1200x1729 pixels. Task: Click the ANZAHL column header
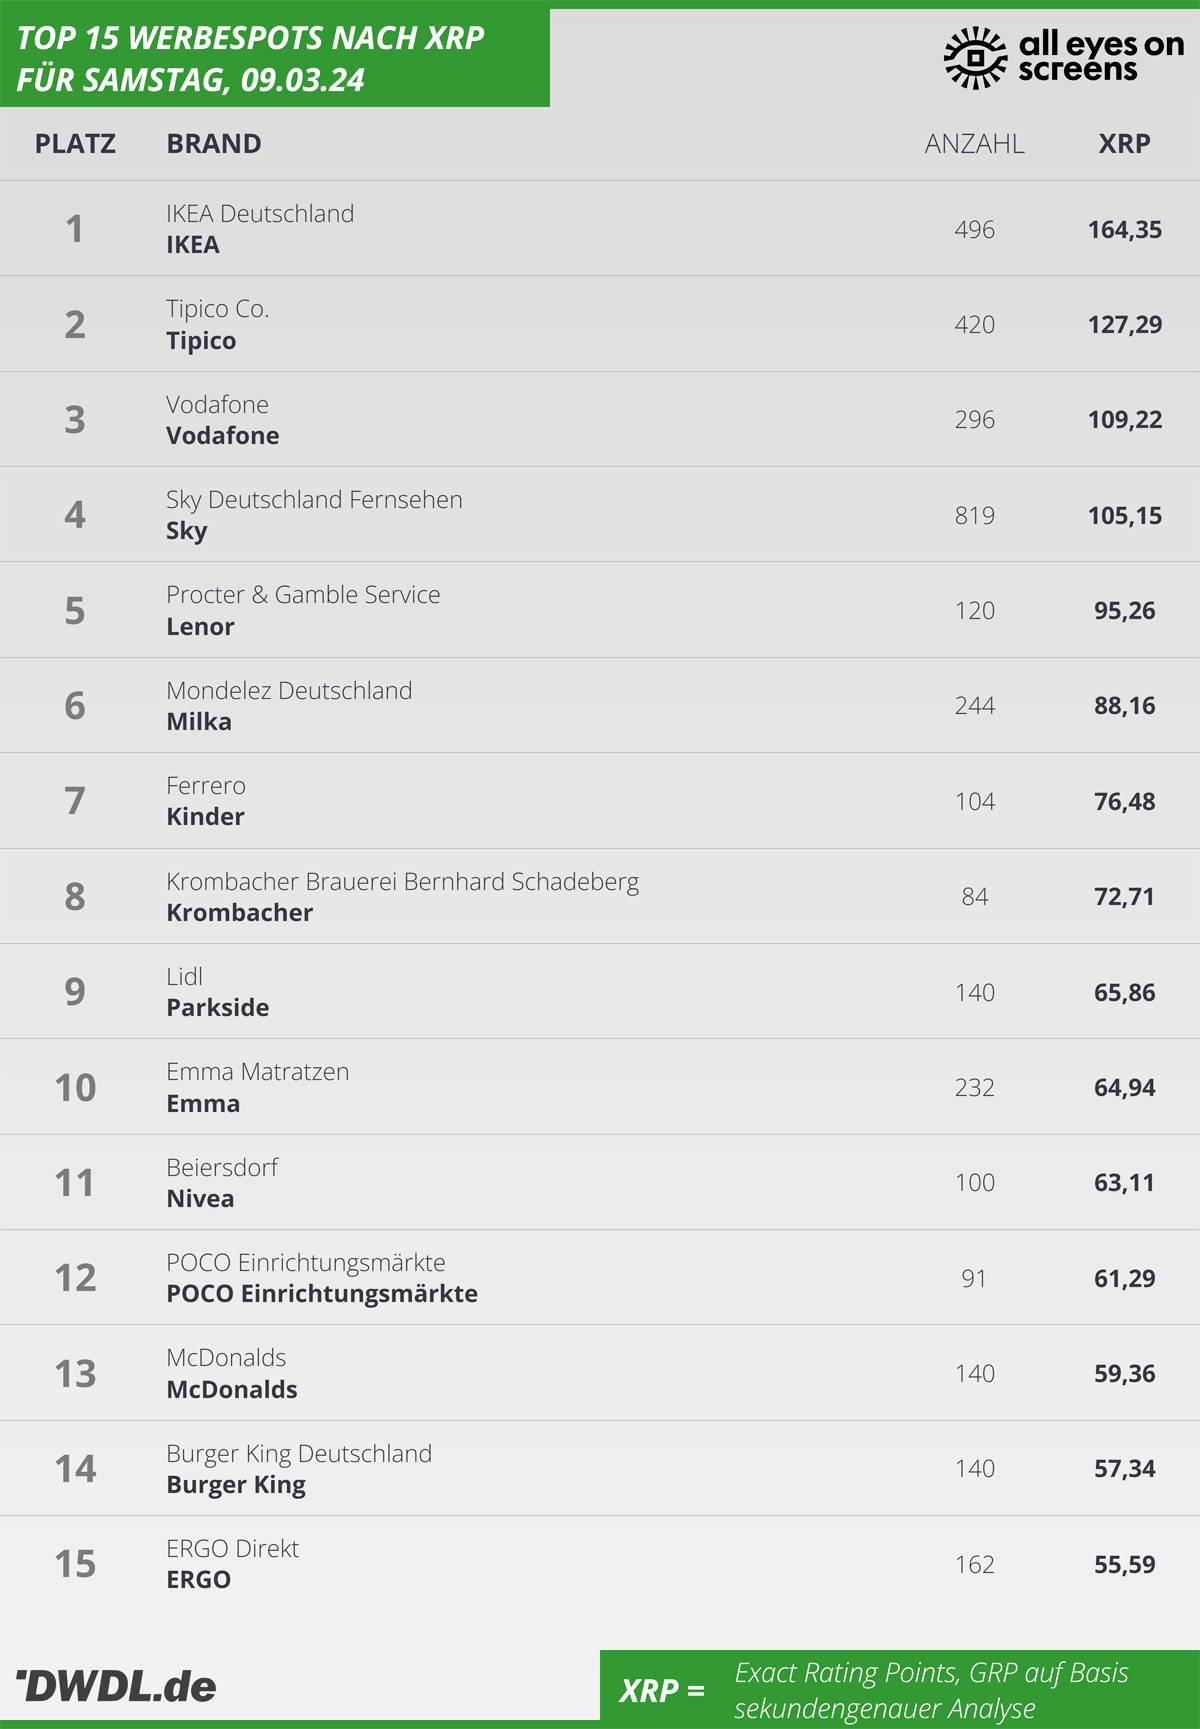click(x=974, y=144)
